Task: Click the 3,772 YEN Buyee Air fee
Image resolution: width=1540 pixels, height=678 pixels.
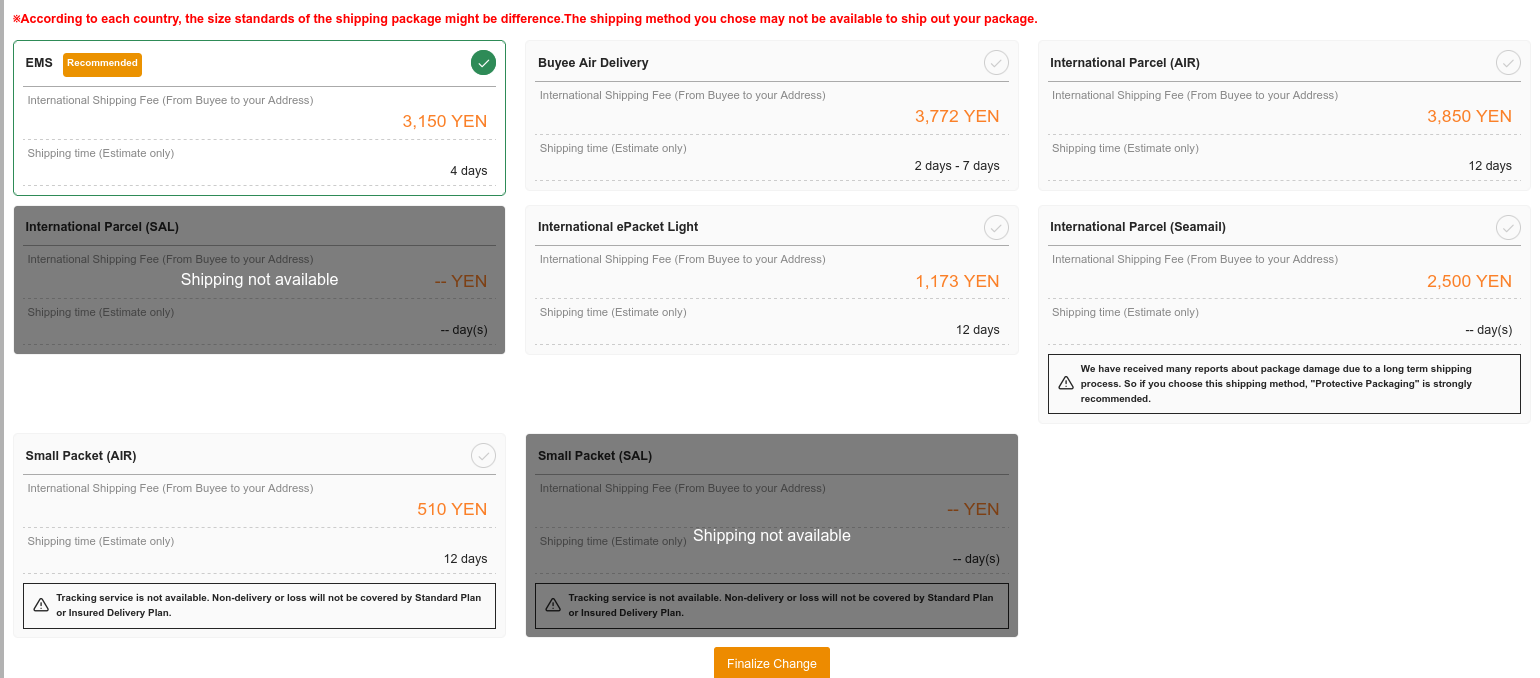Action: 956,116
